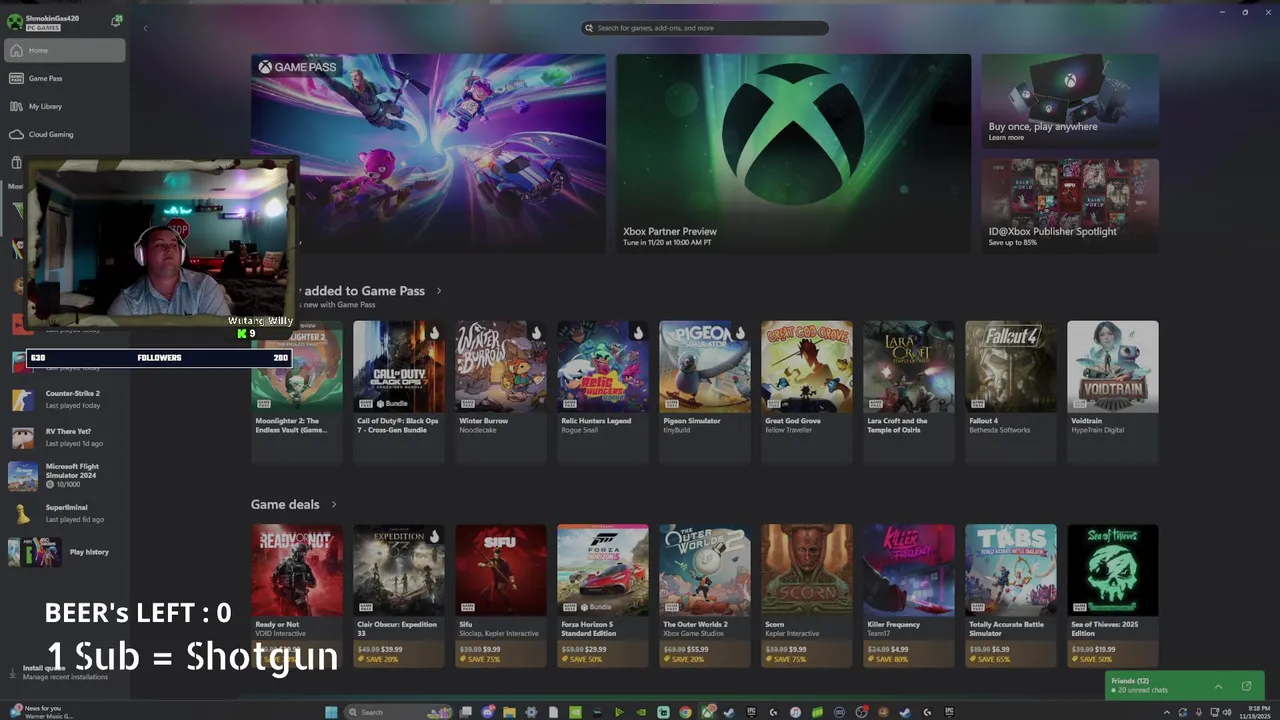
Task: Open the Clair Obscur Expedition 33 deal
Action: click(398, 595)
